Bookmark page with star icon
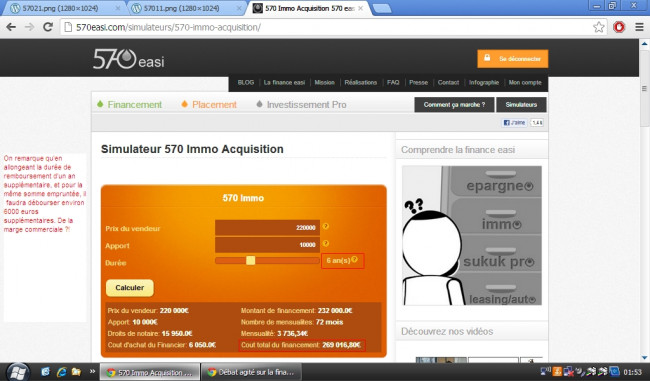This screenshot has width=650, height=381. pos(598,27)
